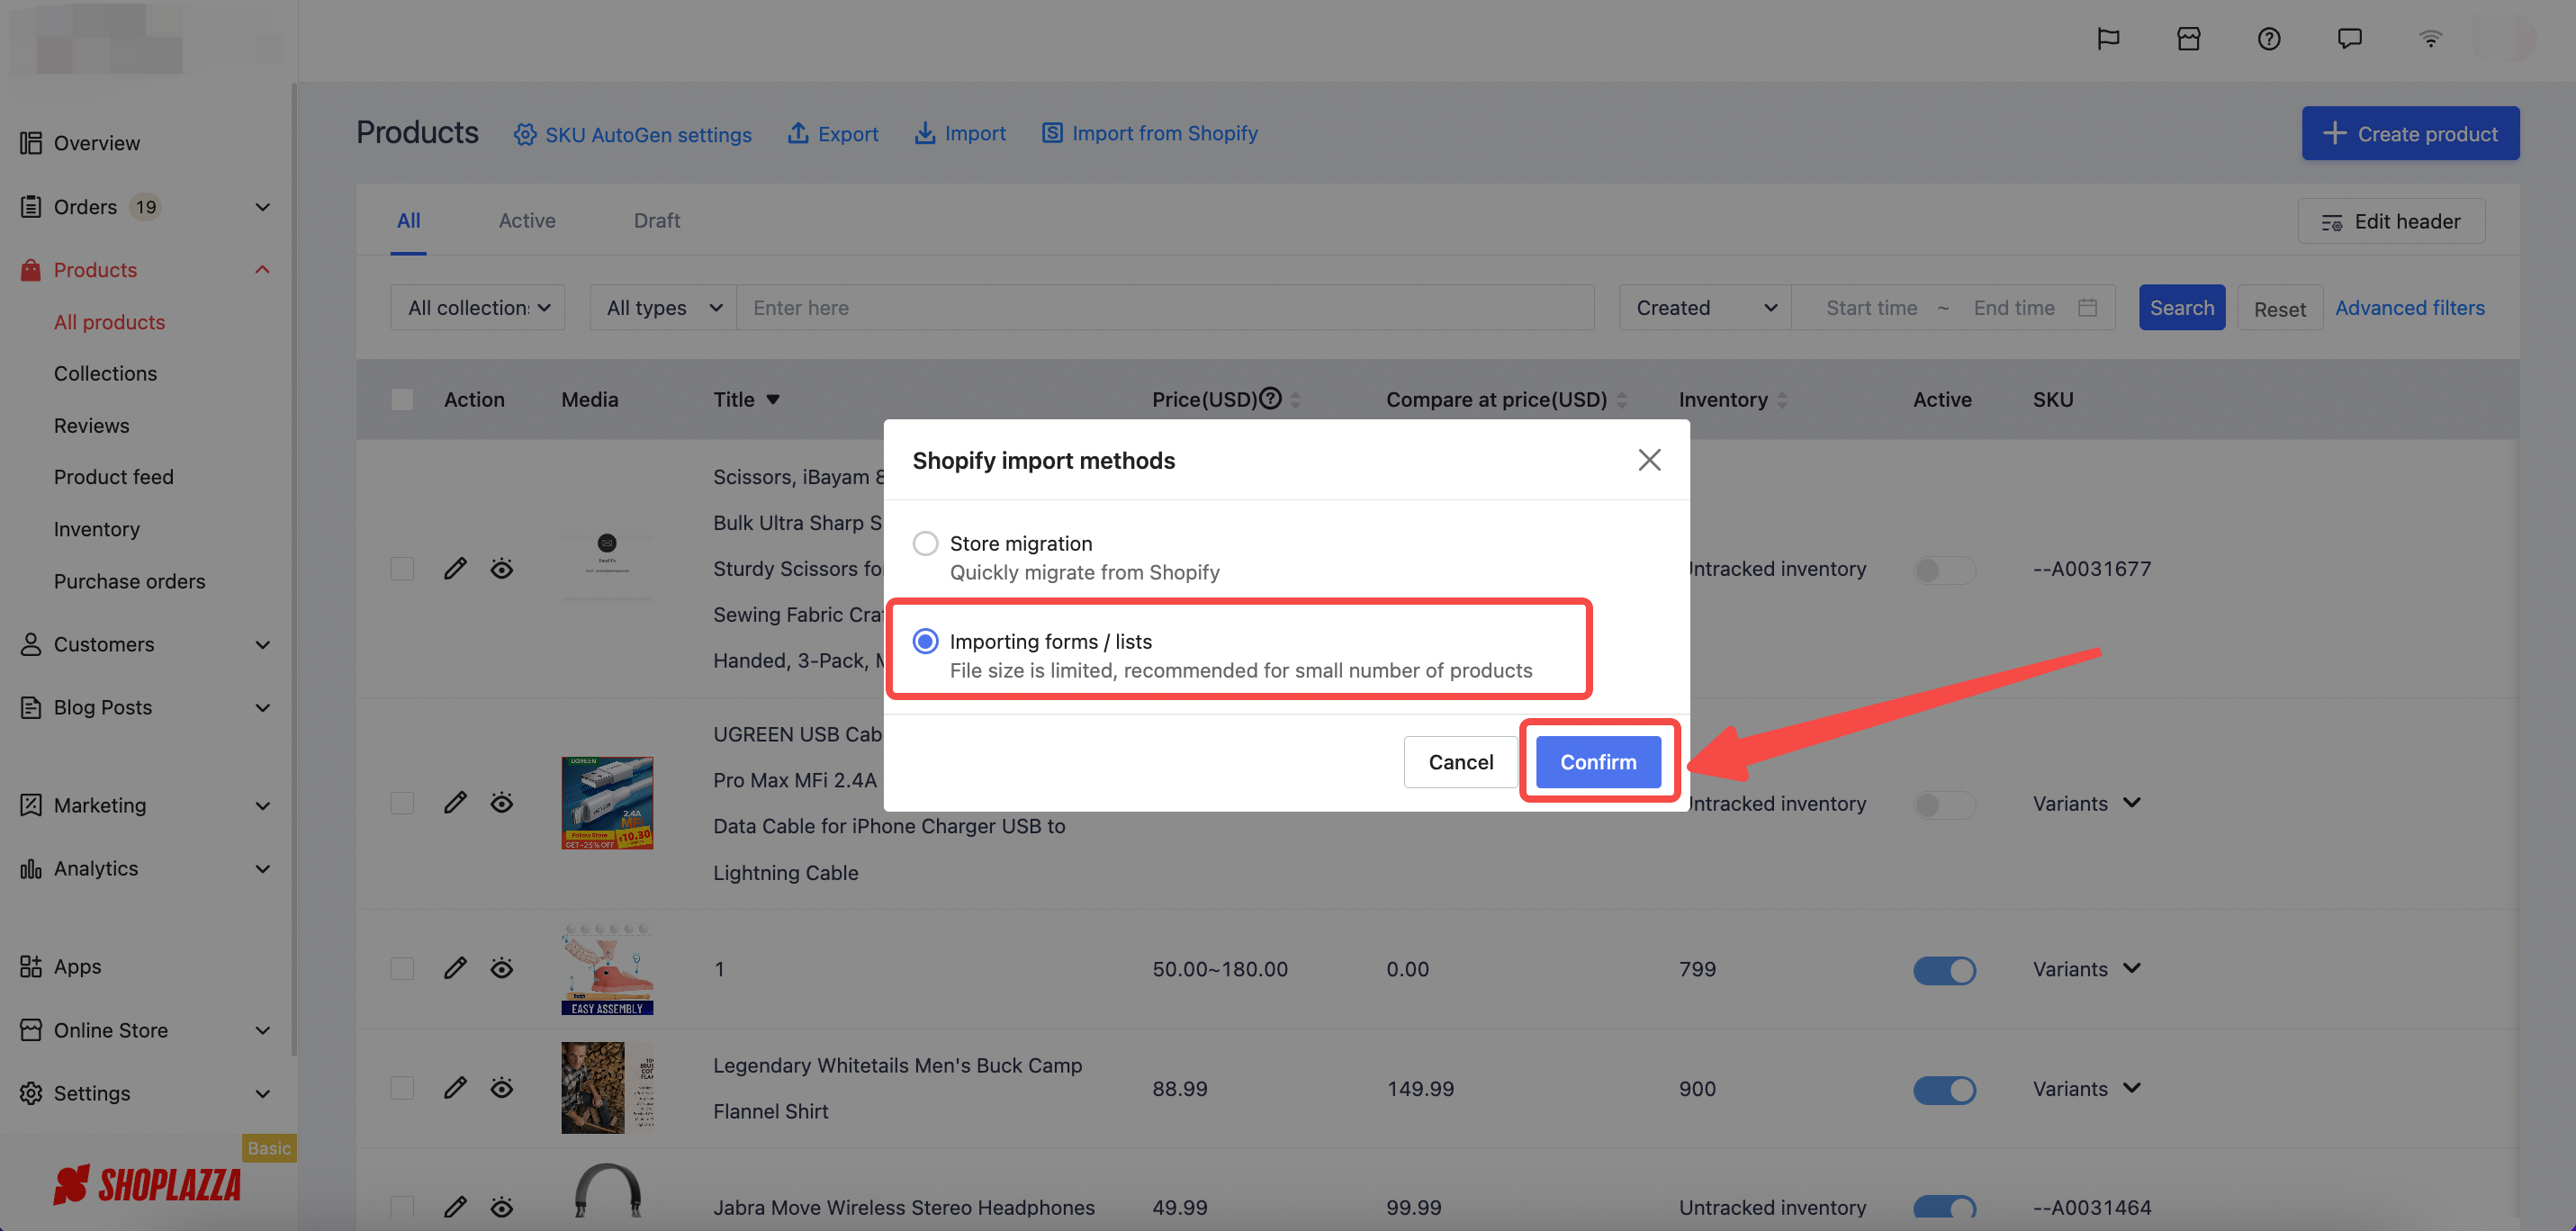Open SKU AutoGen settings link
Image resolution: width=2576 pixels, height=1231 pixels.
[x=633, y=134]
